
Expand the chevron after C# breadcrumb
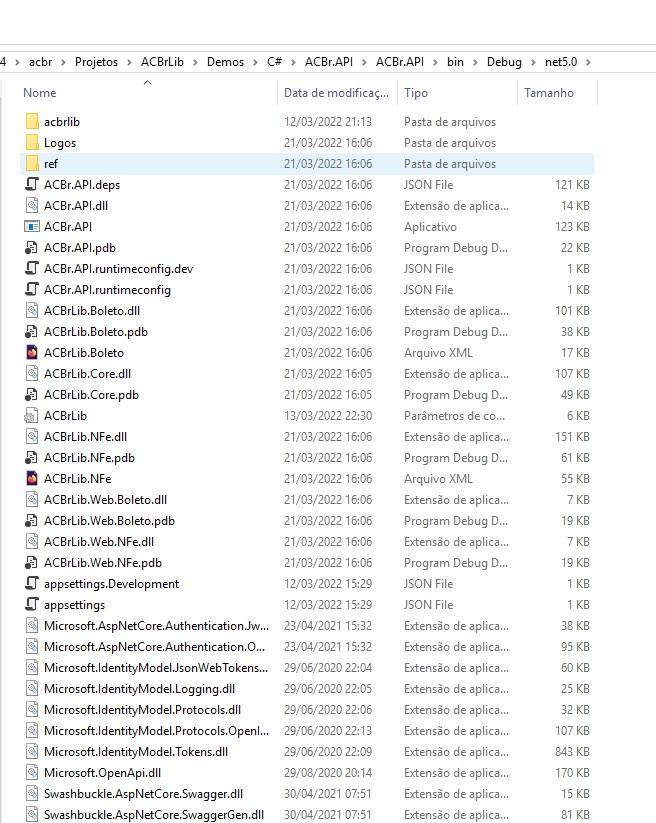tap(293, 62)
